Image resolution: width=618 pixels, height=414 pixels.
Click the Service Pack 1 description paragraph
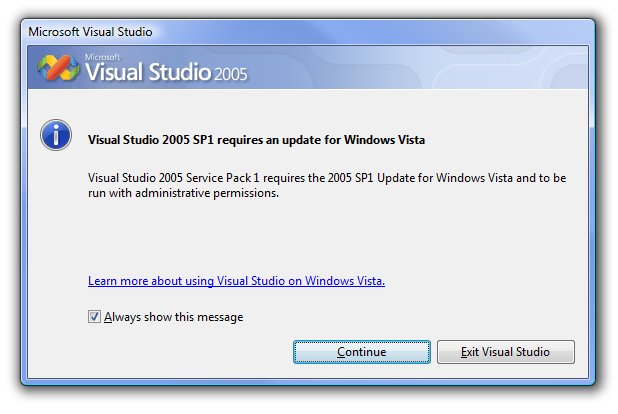(327, 178)
